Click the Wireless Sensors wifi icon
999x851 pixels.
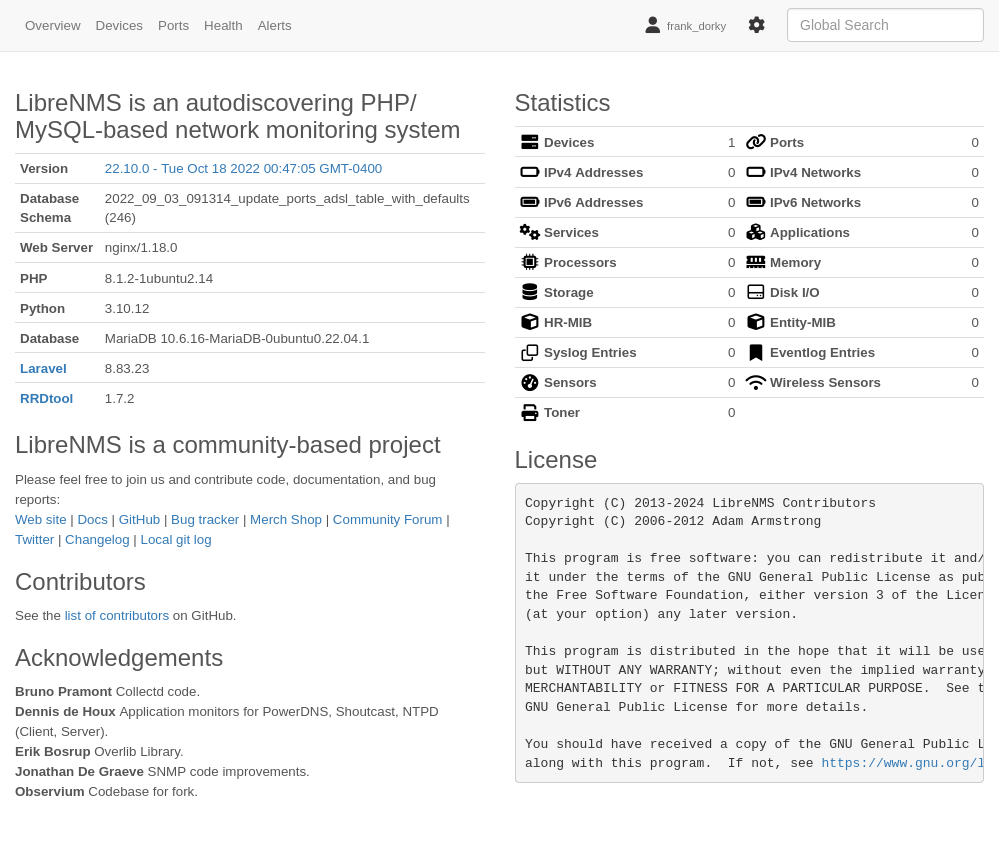coord(755,382)
